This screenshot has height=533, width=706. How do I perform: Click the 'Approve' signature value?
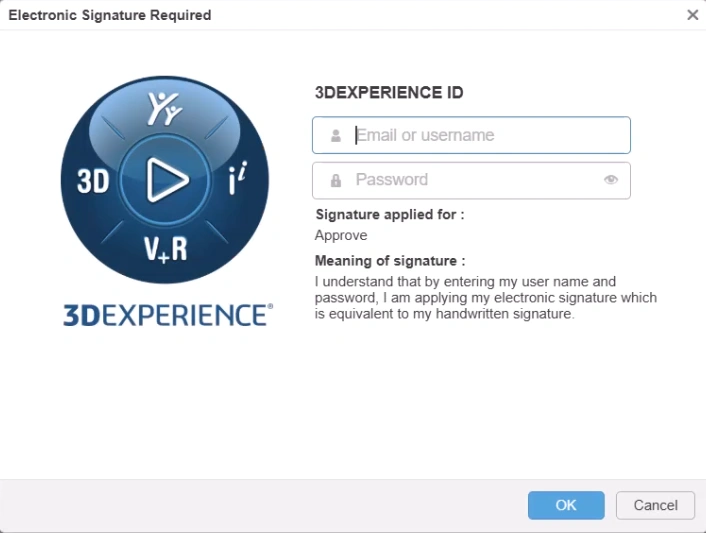click(341, 235)
